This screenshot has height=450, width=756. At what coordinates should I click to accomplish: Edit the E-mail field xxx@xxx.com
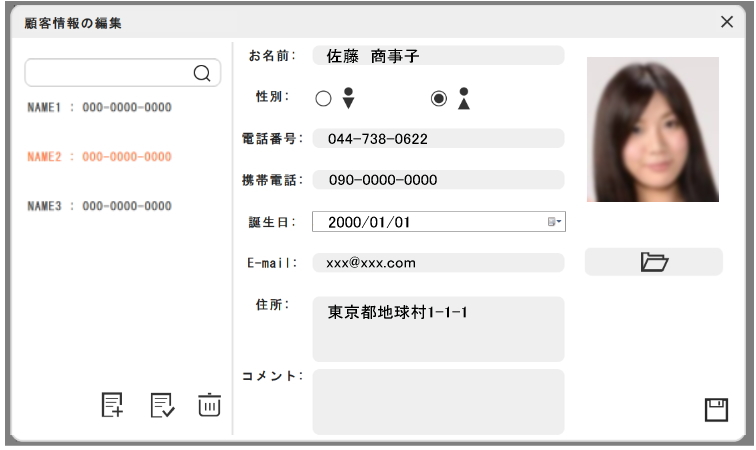(x=438, y=263)
